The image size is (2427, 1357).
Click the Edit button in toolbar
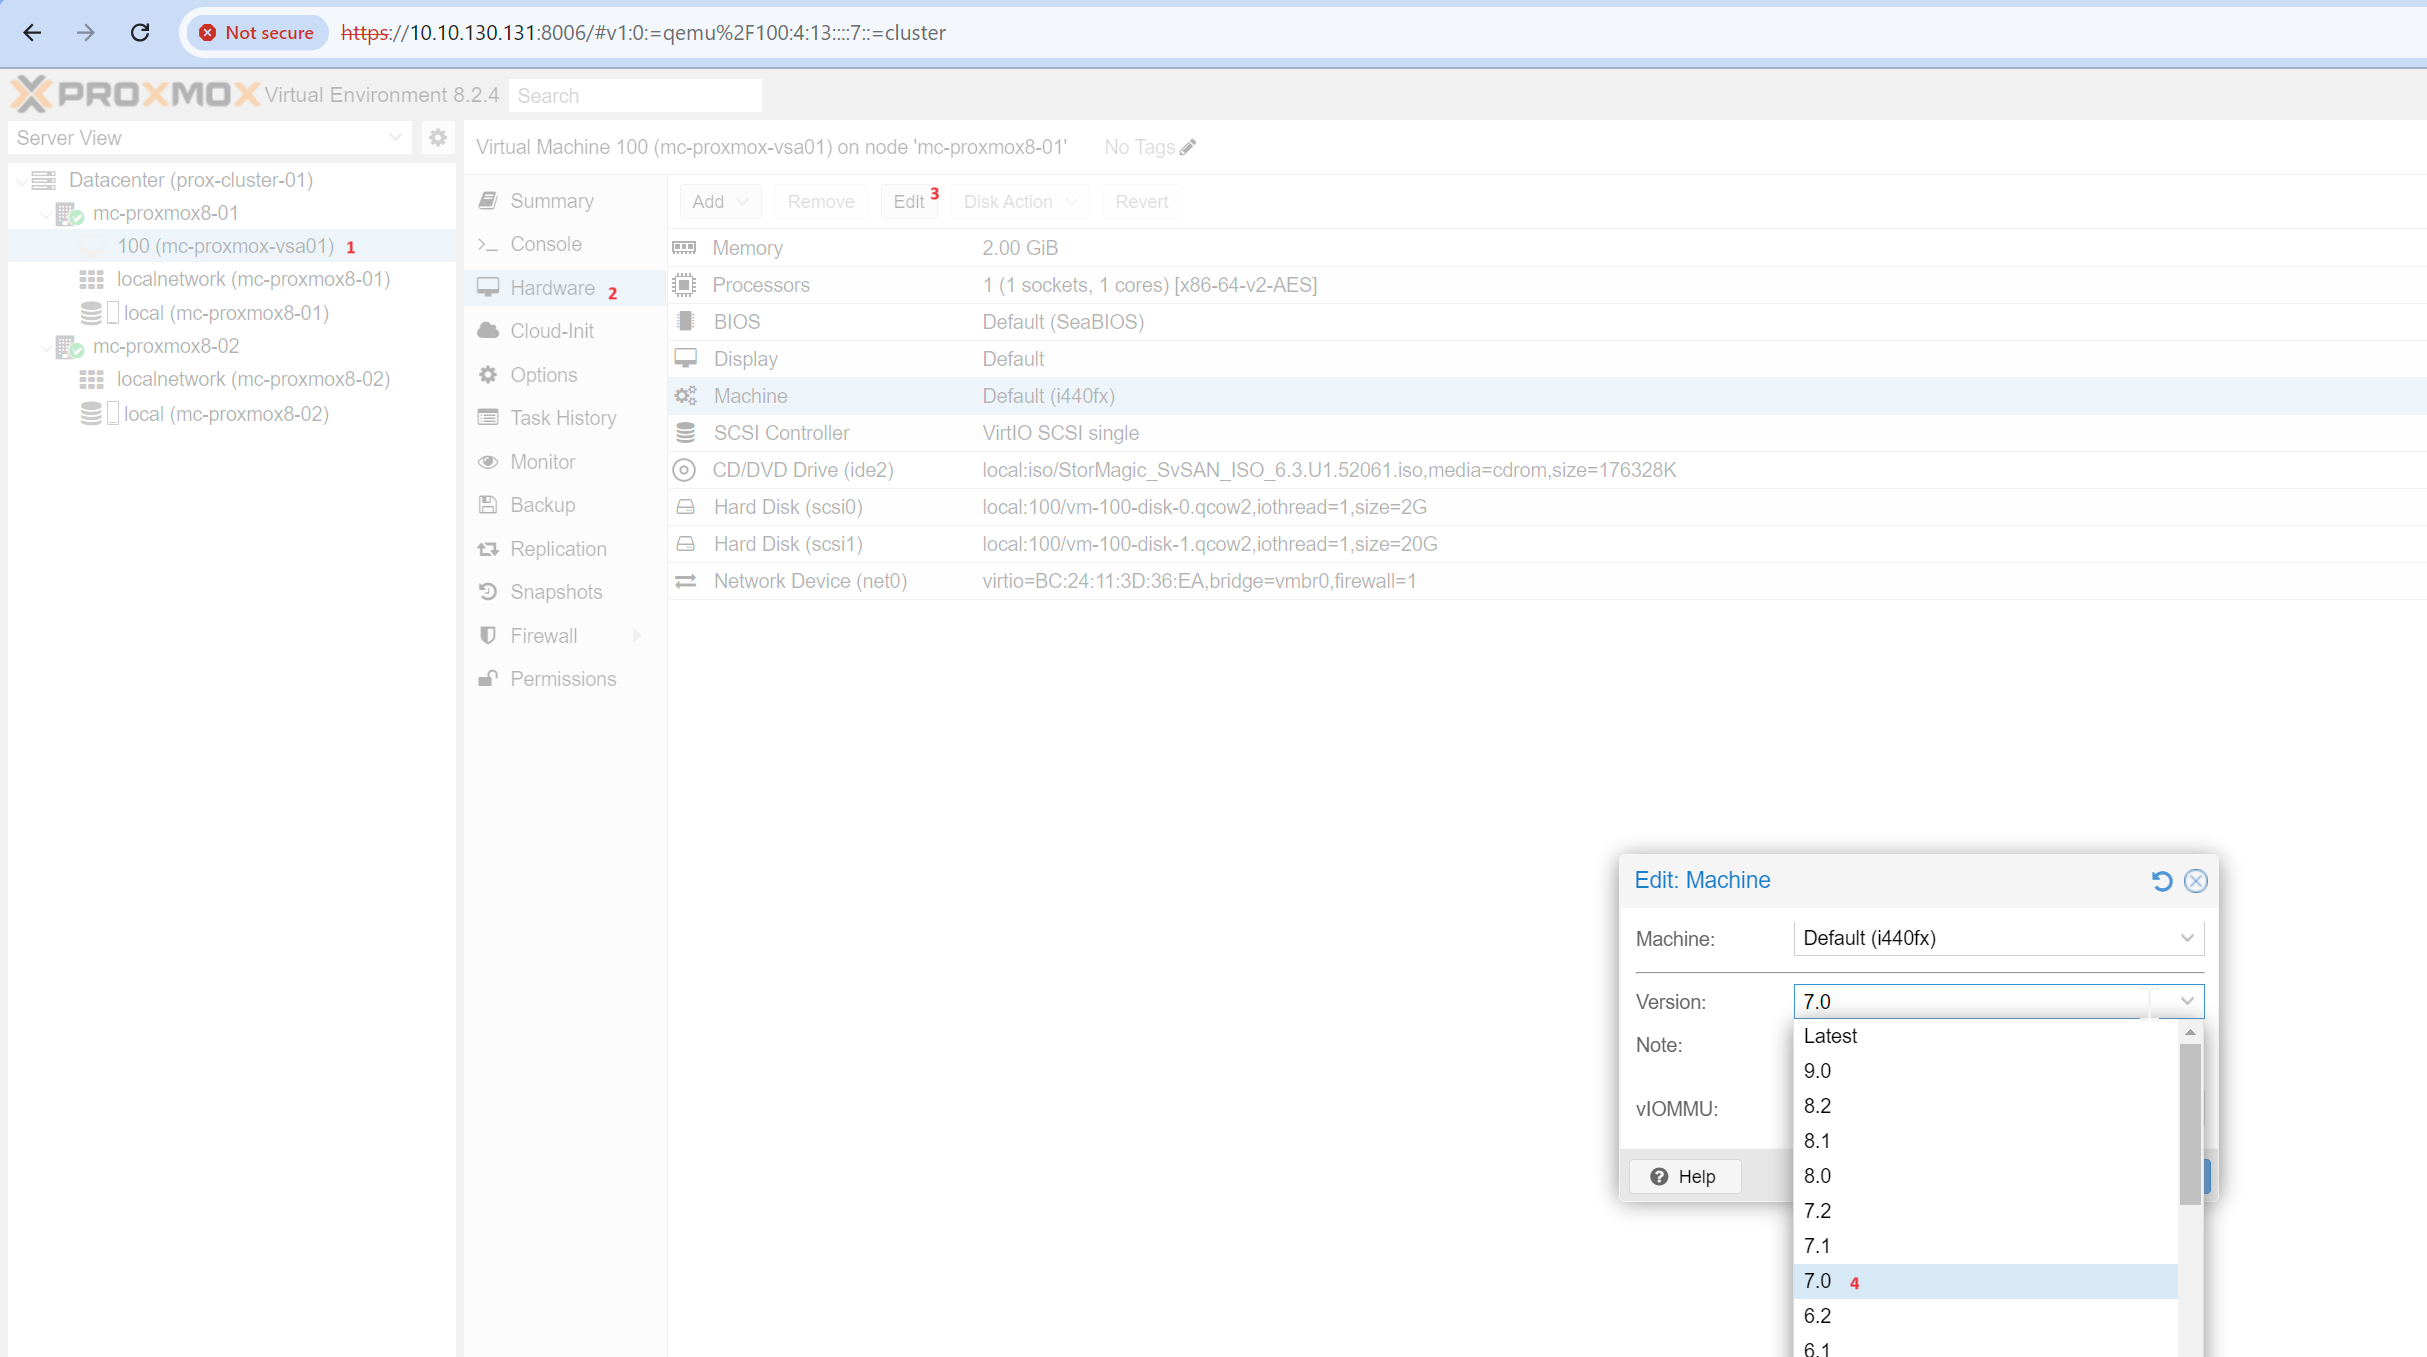click(x=909, y=202)
